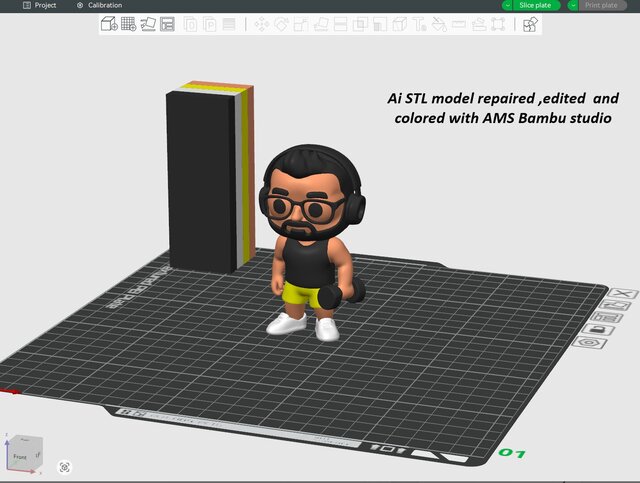Screen dimensions: 640x483
Task: Click plate auto-orient icon beside bed
Action: click(616, 305)
